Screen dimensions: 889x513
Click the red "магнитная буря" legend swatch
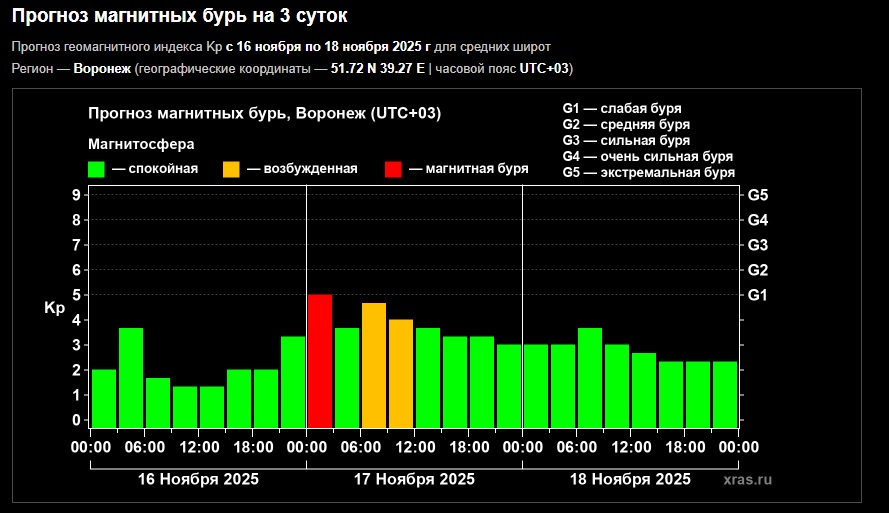394,169
